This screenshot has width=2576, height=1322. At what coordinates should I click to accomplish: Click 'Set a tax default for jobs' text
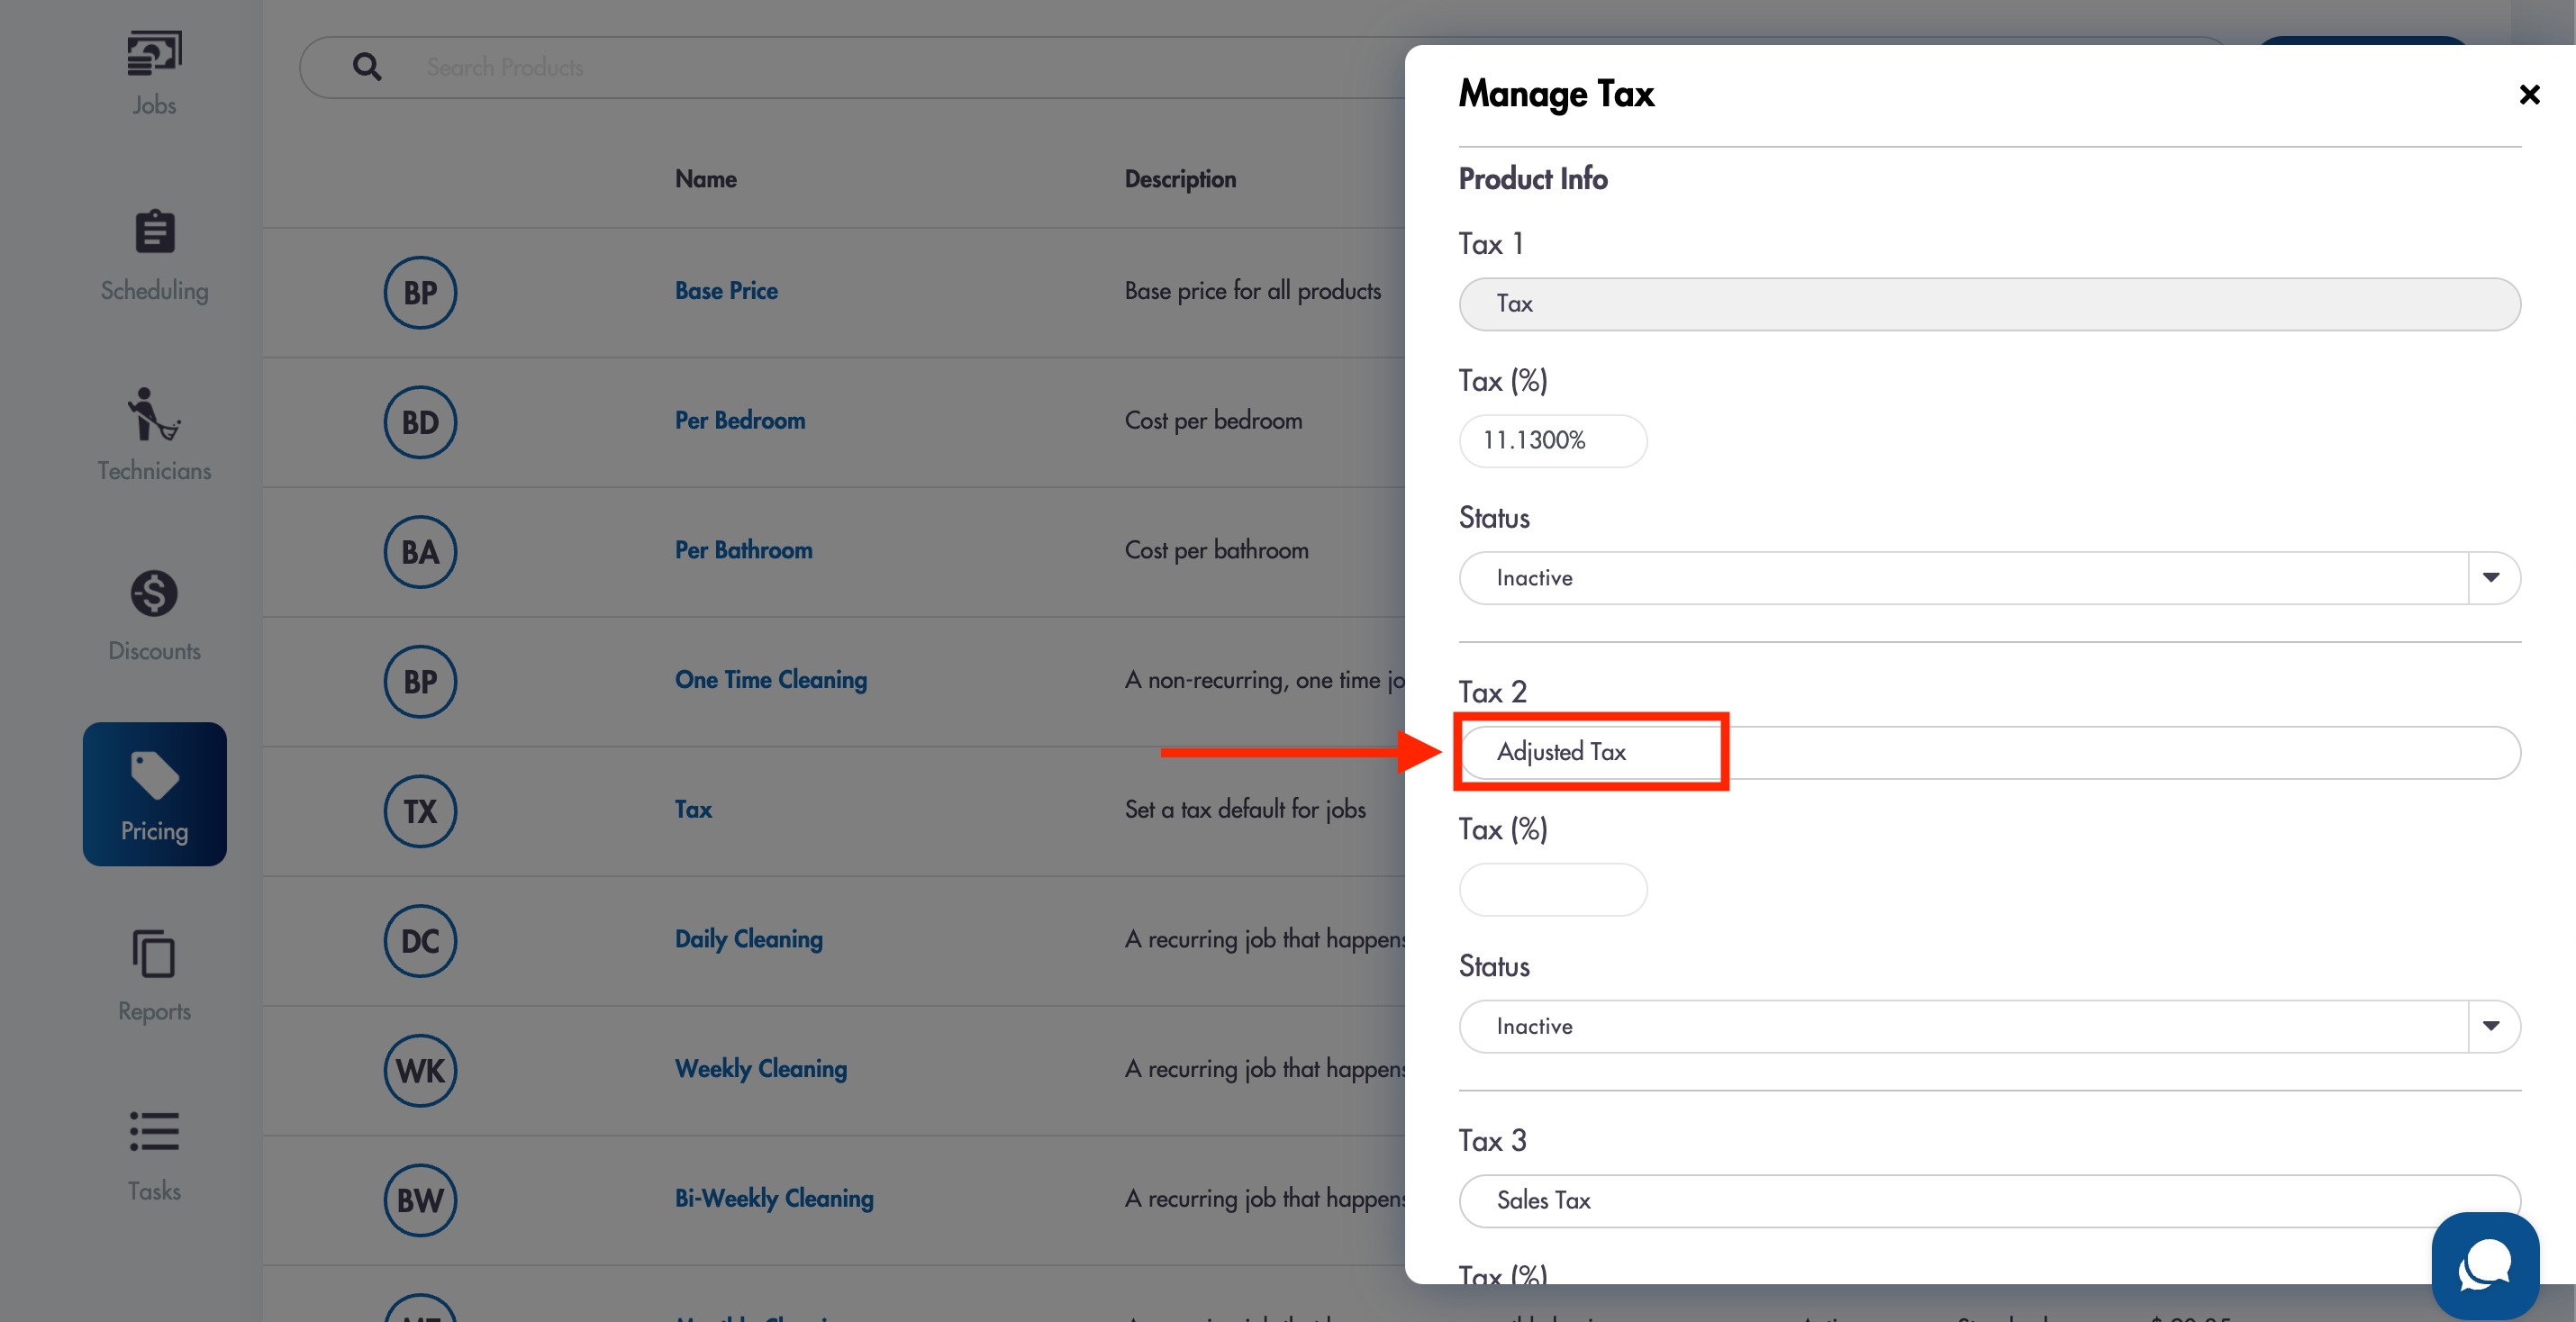1245,809
